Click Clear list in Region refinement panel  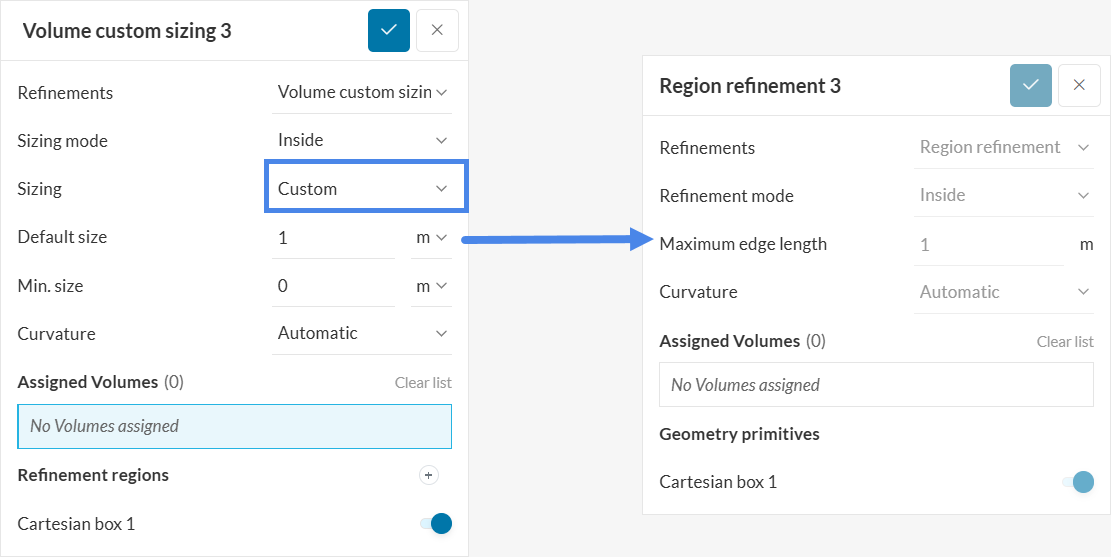click(1065, 341)
